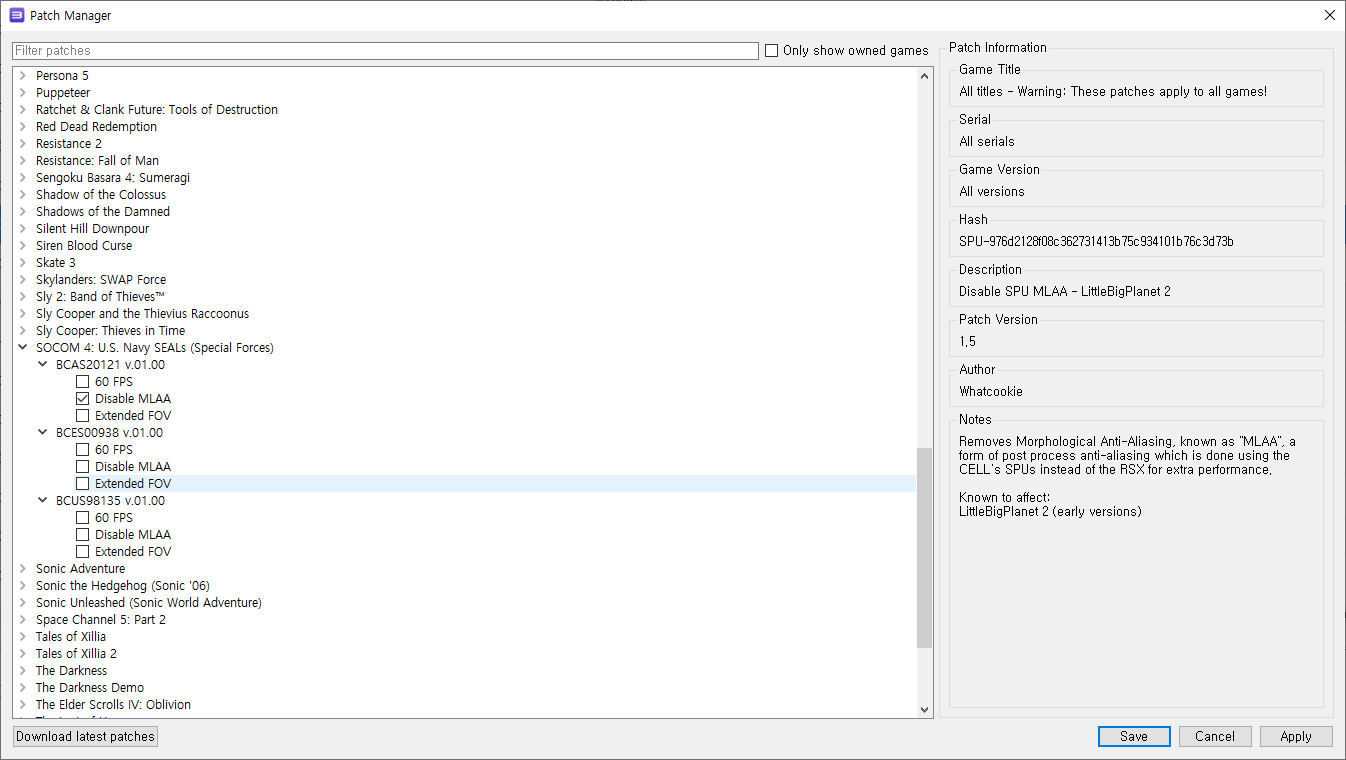Check Disable MLAA under BCES00938 v.01.00
This screenshot has height=760, width=1346.
(83, 467)
